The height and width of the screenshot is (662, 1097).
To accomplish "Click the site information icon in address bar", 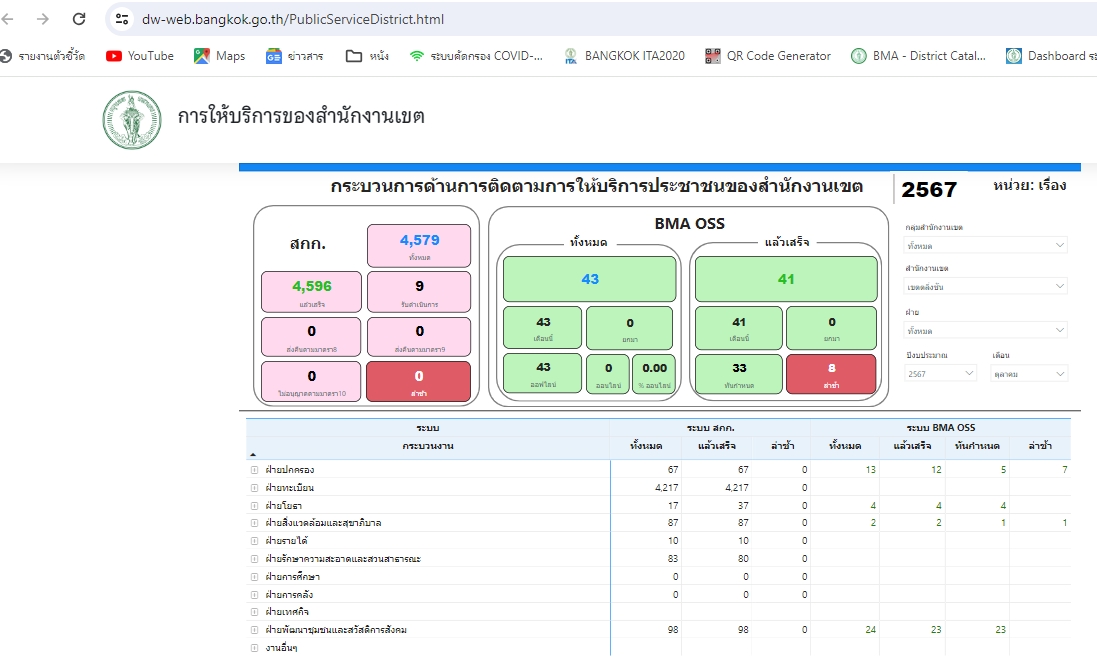I will click(x=122, y=19).
